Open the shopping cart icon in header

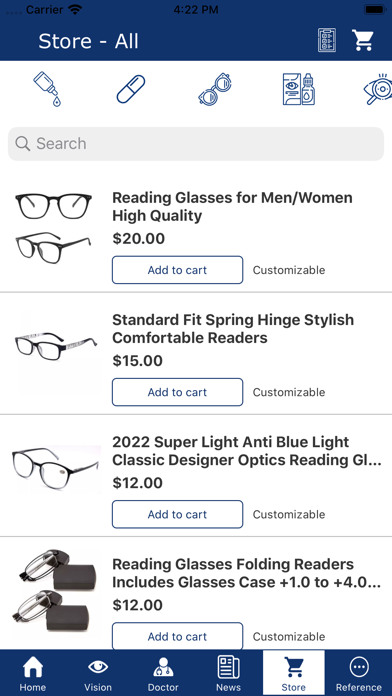tap(363, 40)
